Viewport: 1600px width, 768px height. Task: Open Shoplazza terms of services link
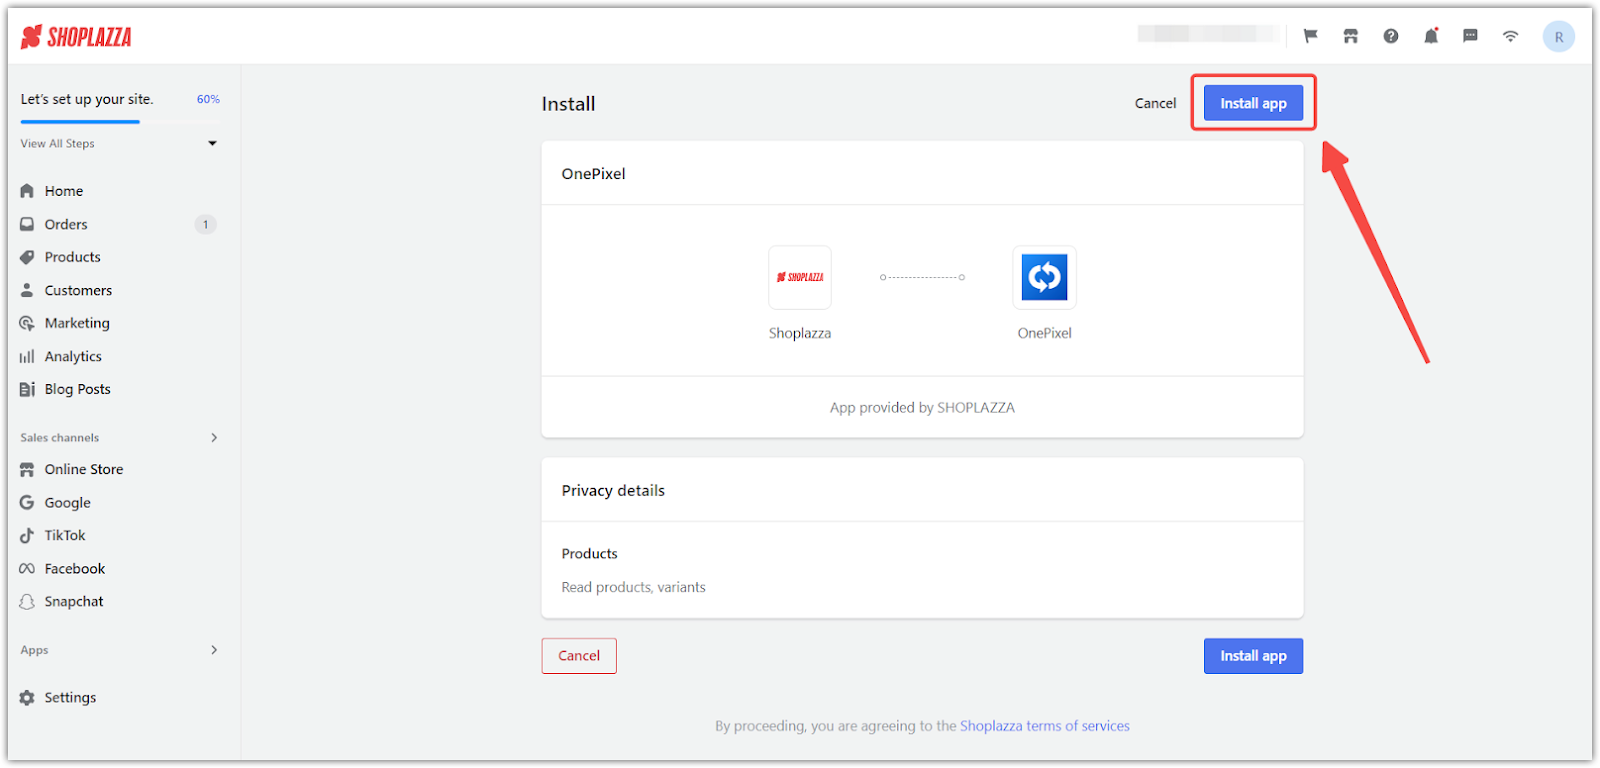[1045, 726]
